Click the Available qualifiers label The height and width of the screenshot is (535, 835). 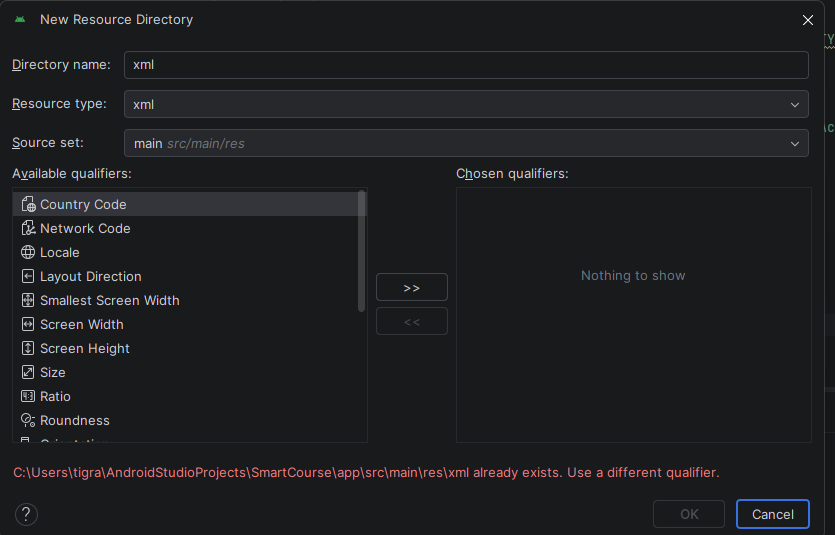point(72,174)
